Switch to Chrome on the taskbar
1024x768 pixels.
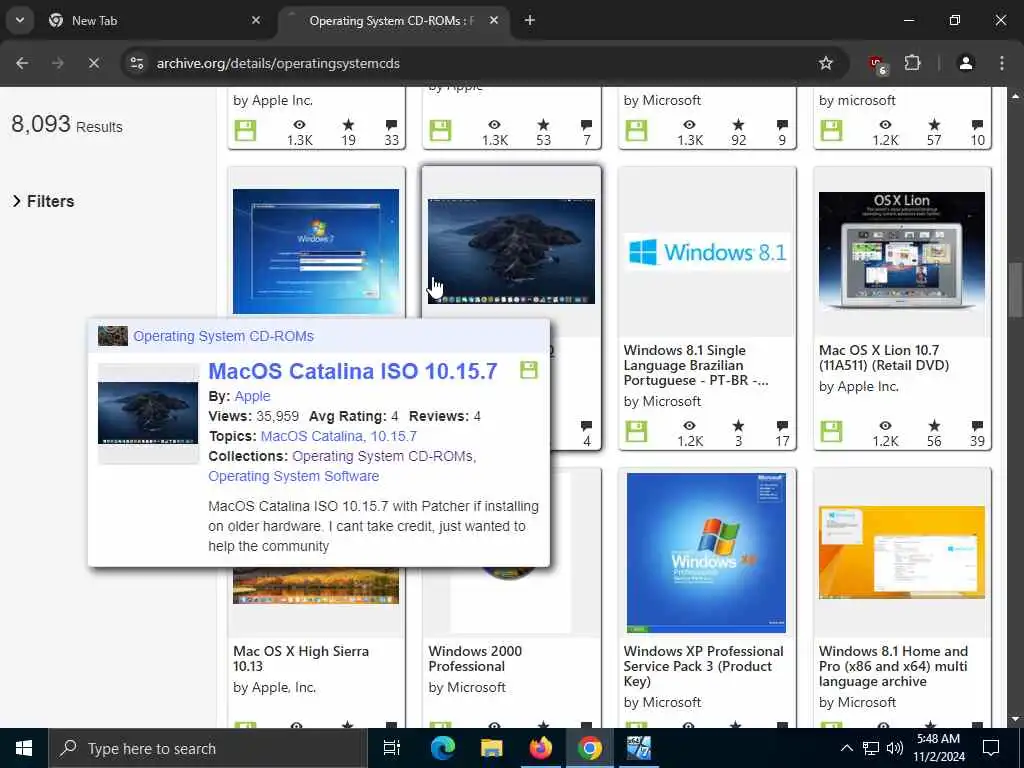[589, 748]
